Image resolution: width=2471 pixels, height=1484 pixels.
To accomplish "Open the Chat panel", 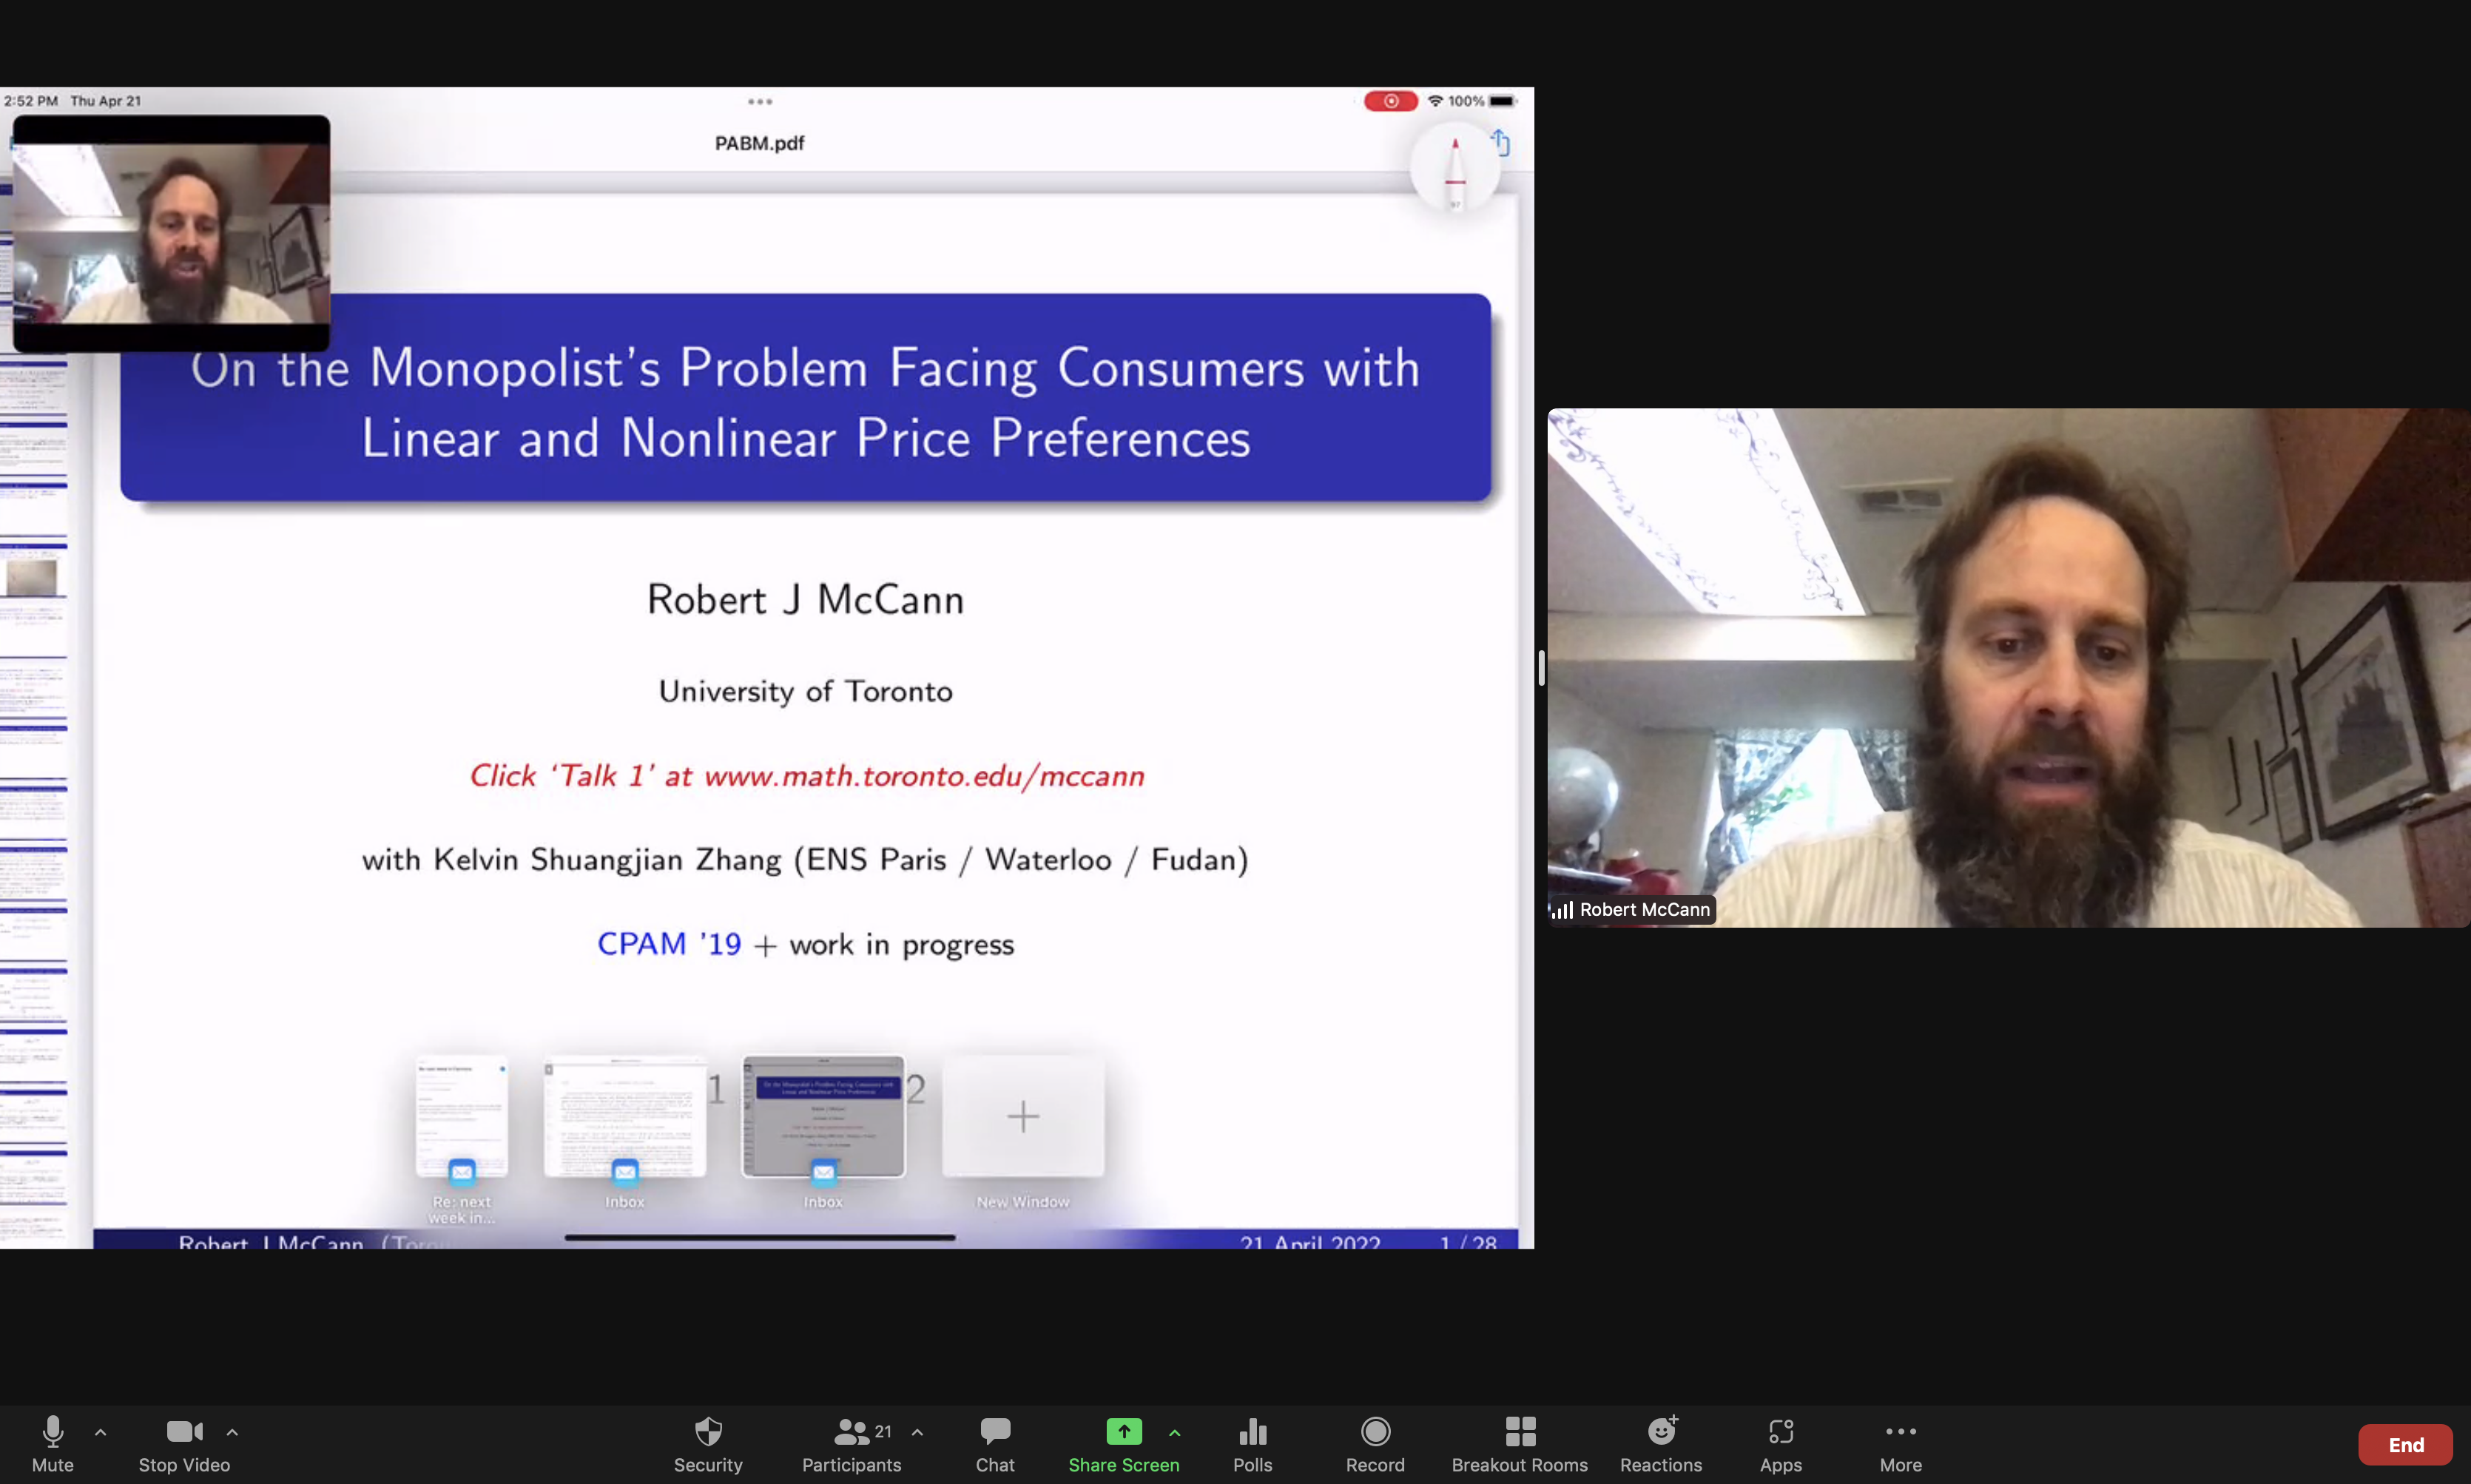I will pyautogui.click(x=995, y=1444).
